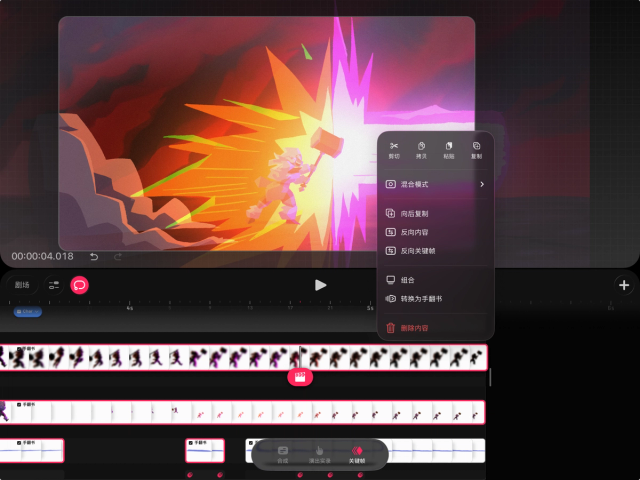Switch to the 关键帧 keyframe tab
This screenshot has width=640, height=480.
click(357, 454)
